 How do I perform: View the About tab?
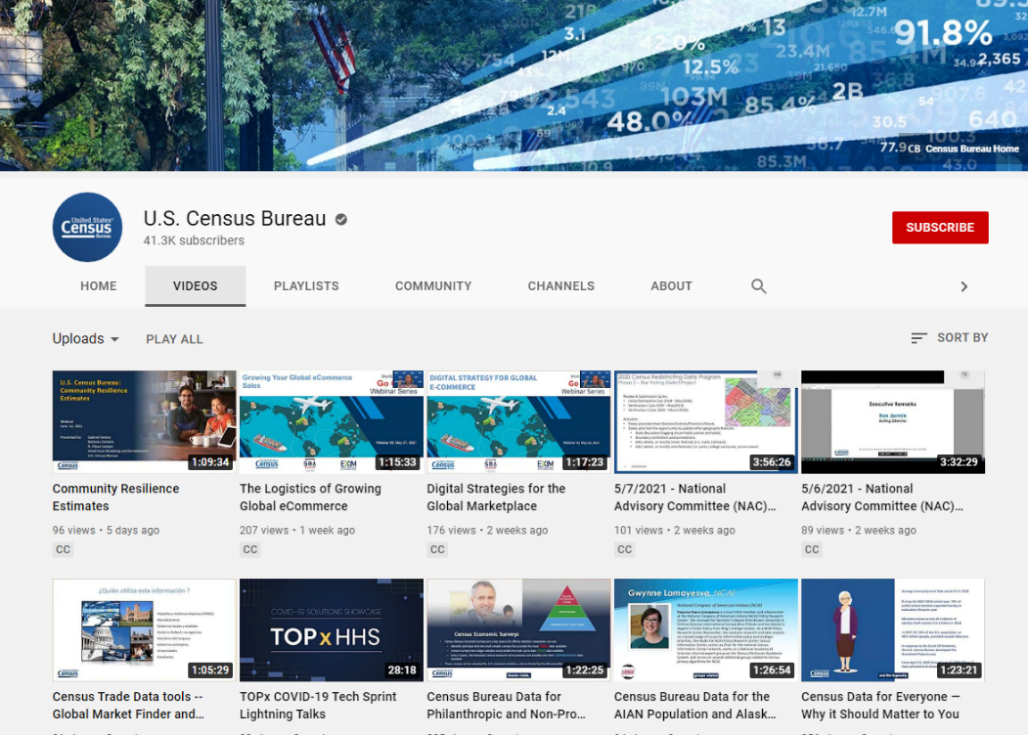[x=671, y=286]
